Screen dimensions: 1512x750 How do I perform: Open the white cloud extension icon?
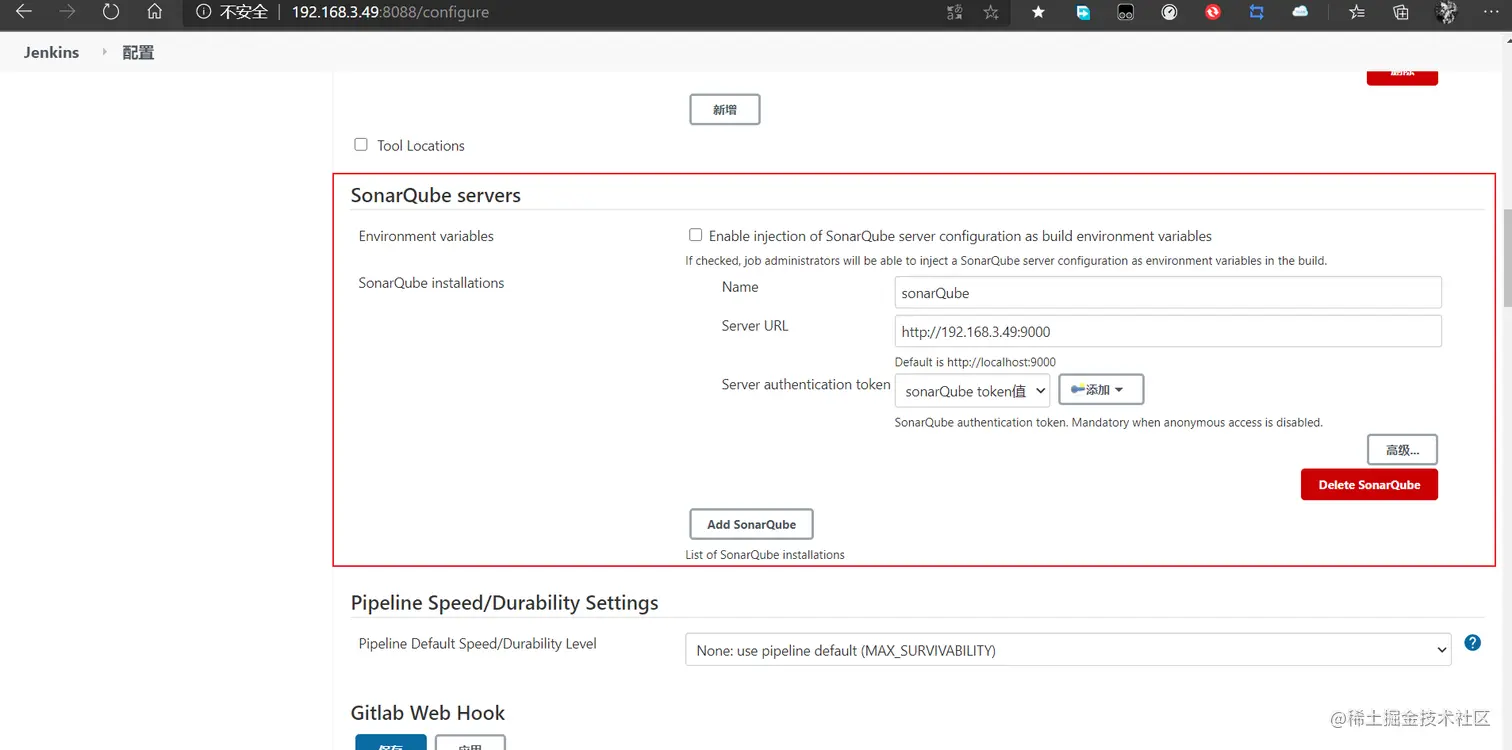coord(1300,12)
